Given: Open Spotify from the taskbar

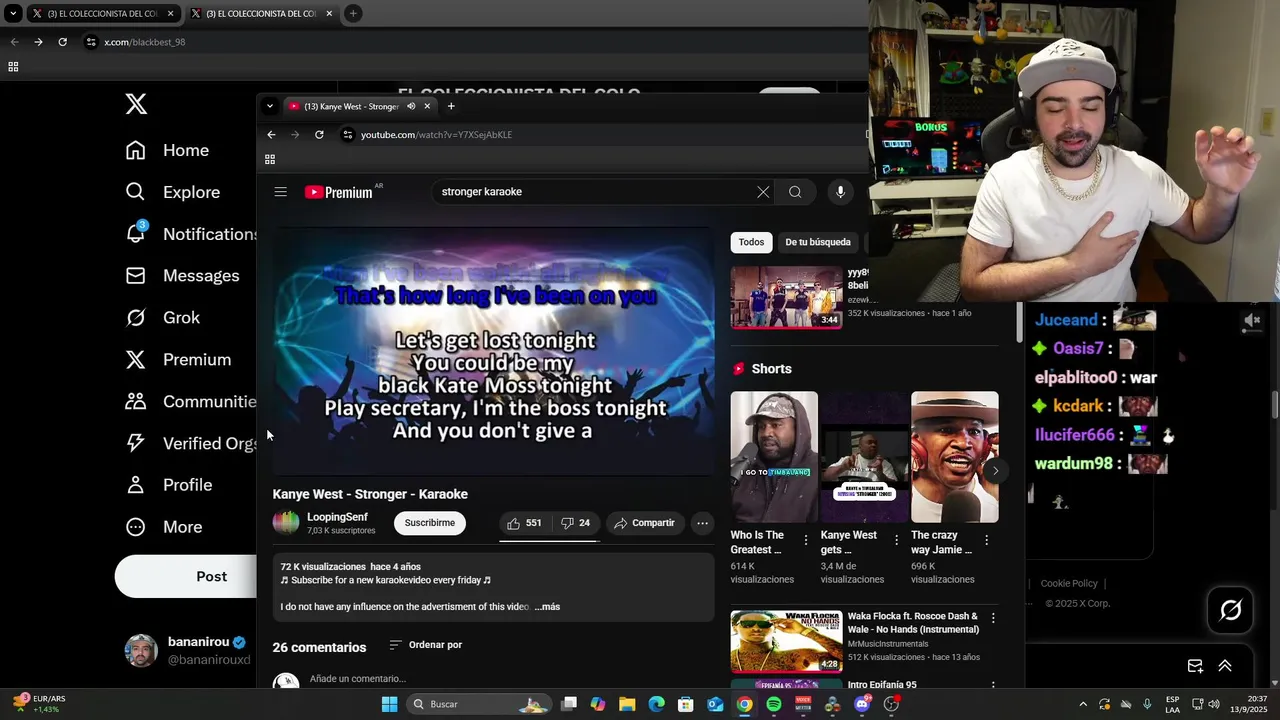Looking at the screenshot, I should pos(774,704).
